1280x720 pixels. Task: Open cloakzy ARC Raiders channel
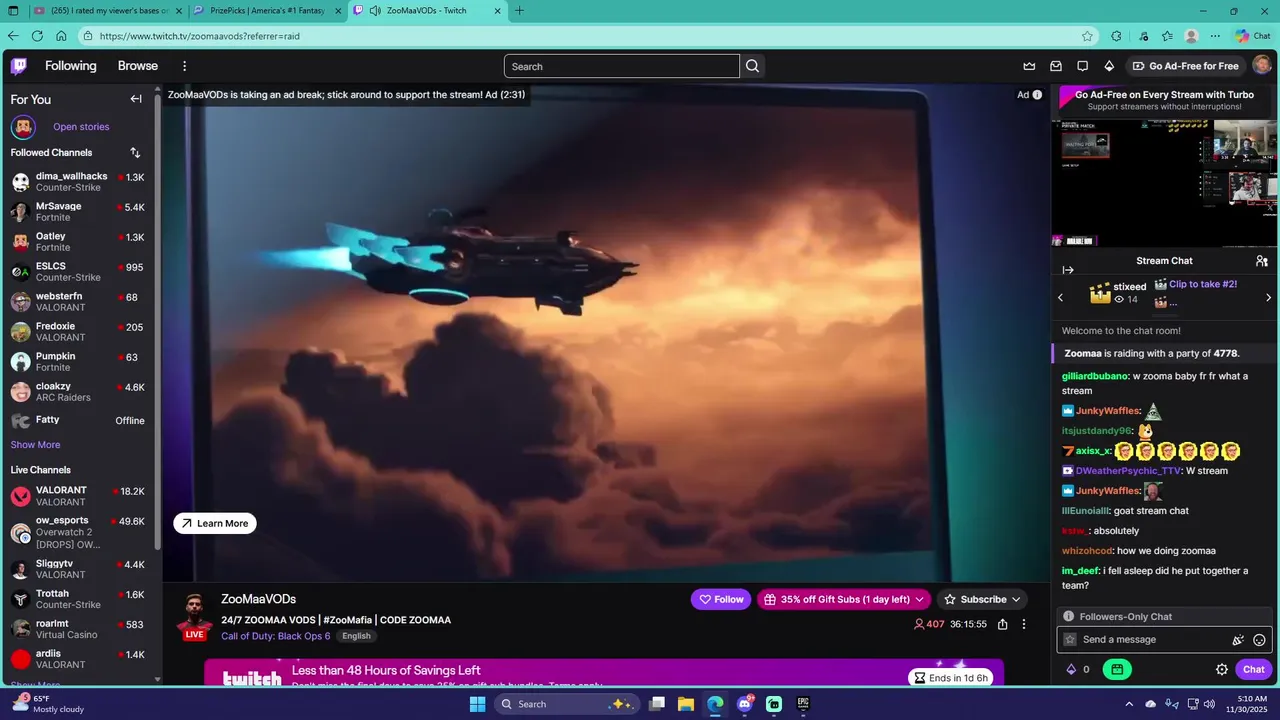click(x=80, y=392)
